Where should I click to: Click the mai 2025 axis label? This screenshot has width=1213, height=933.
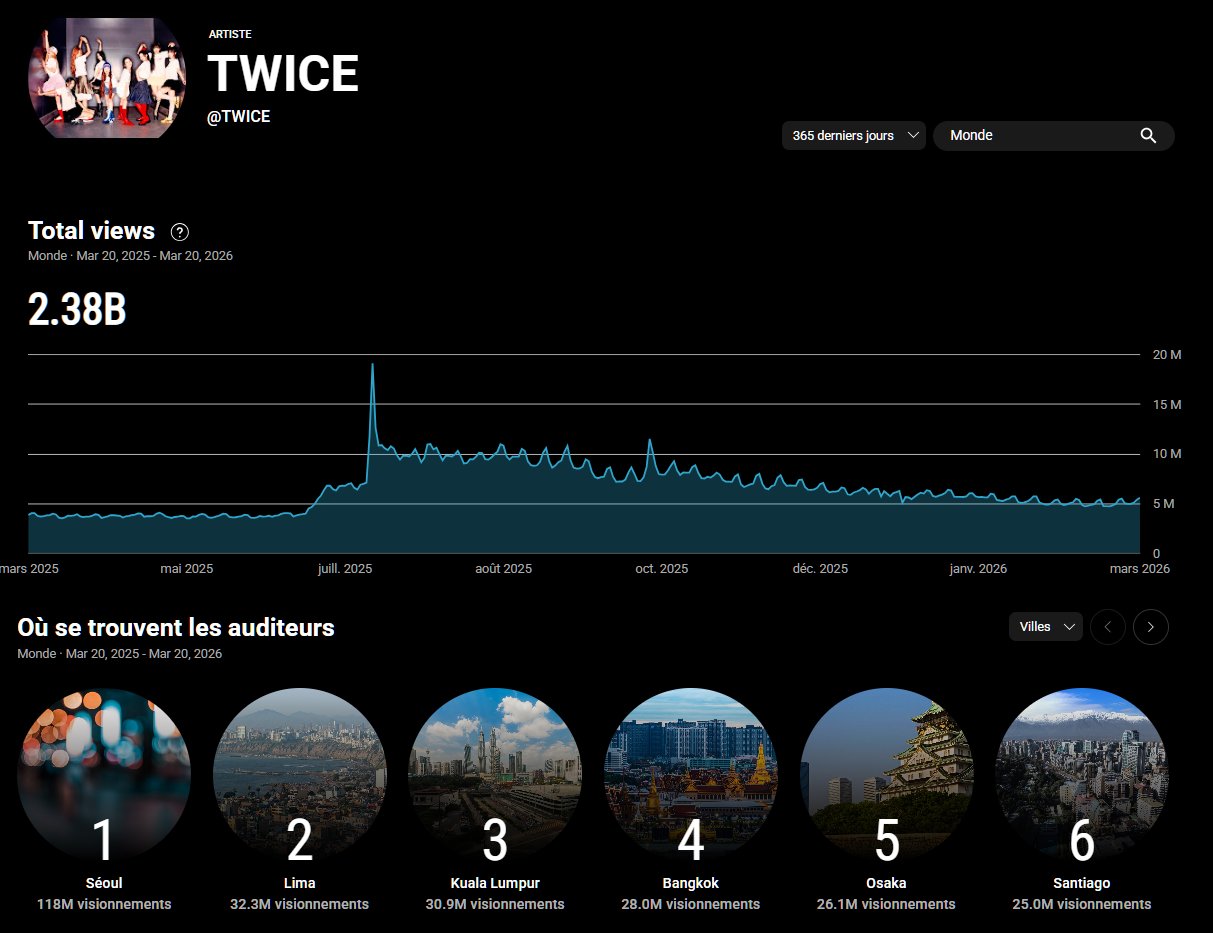187,568
